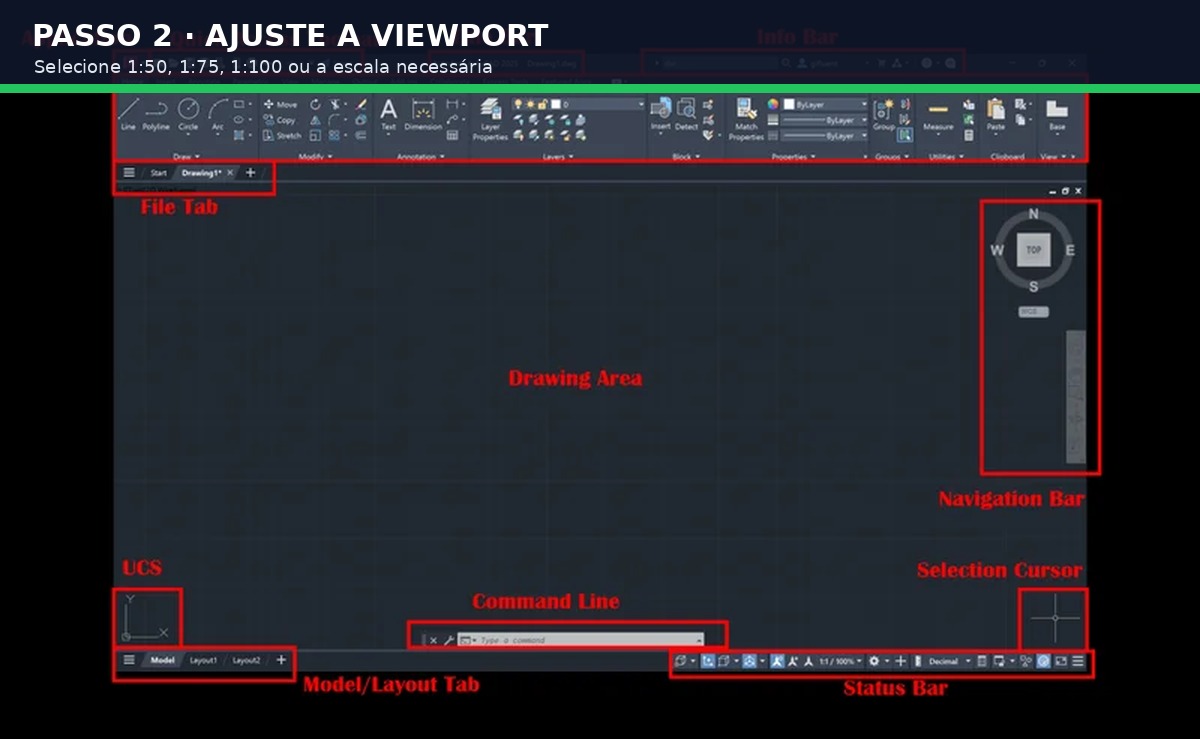This screenshot has width=1200, height=739.
Task: Switch to the Start tab
Action: [158, 172]
